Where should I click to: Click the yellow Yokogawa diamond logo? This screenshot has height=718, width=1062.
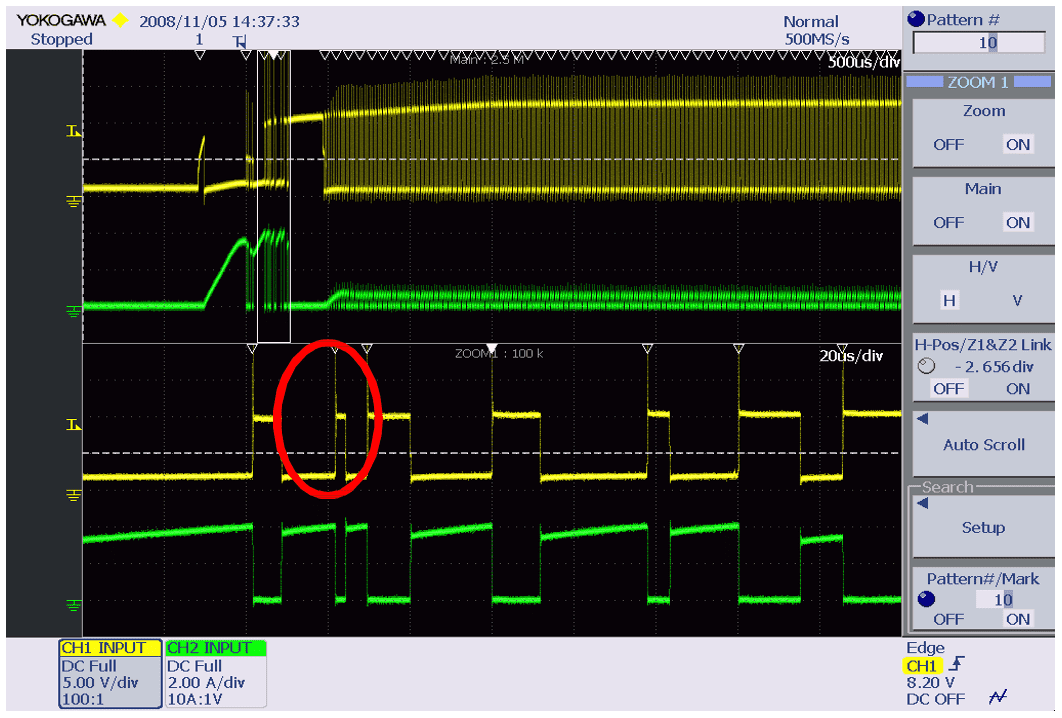120,21
